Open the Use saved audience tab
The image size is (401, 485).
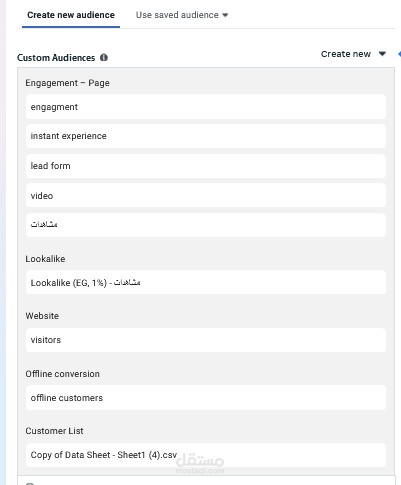pyautogui.click(x=182, y=15)
